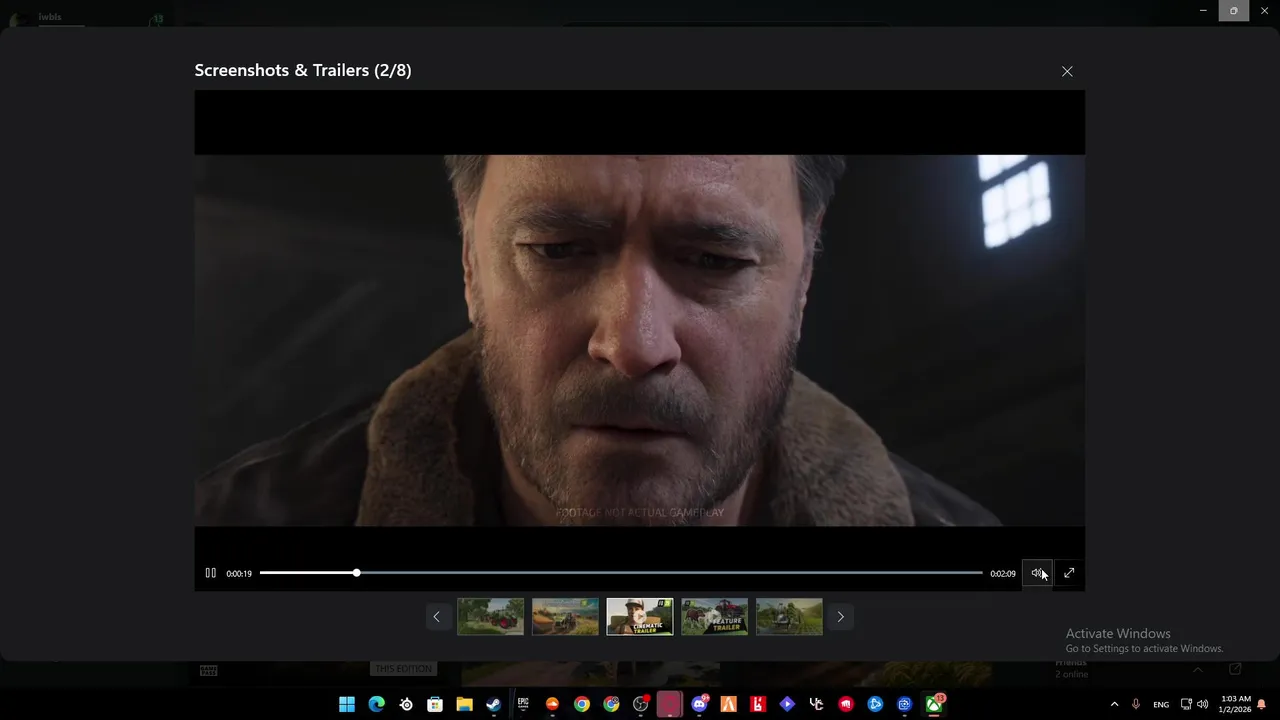Open Riot Client from taskbar

[x=846, y=704]
